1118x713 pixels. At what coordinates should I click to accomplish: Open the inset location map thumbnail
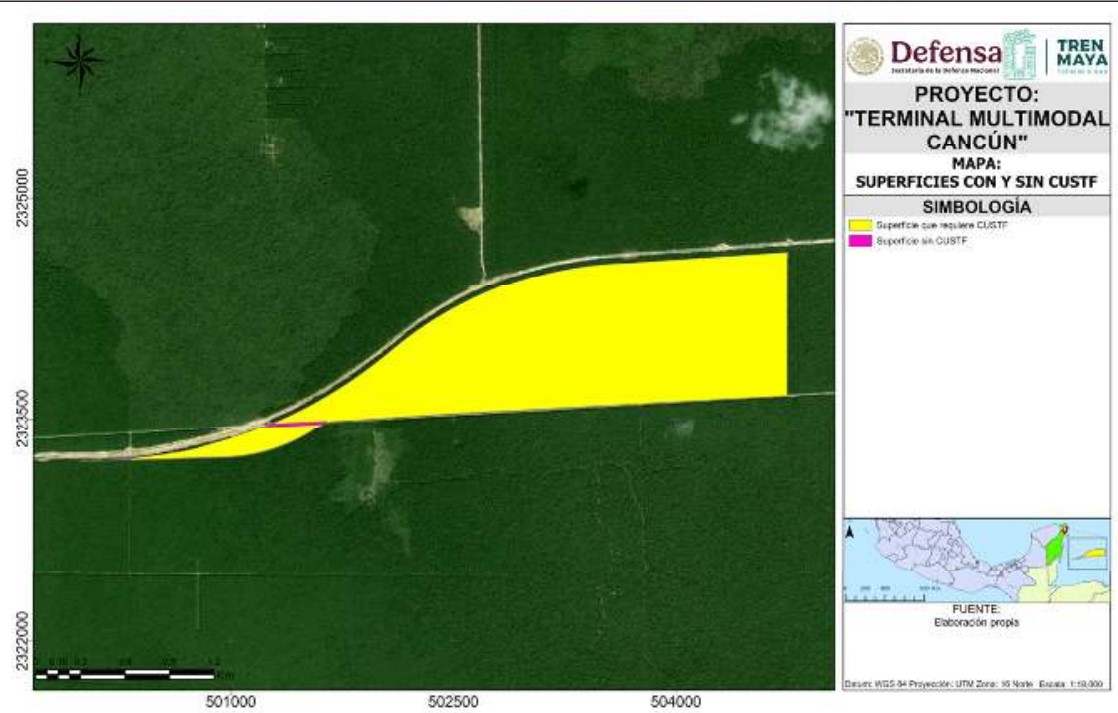pyautogui.click(x=976, y=560)
